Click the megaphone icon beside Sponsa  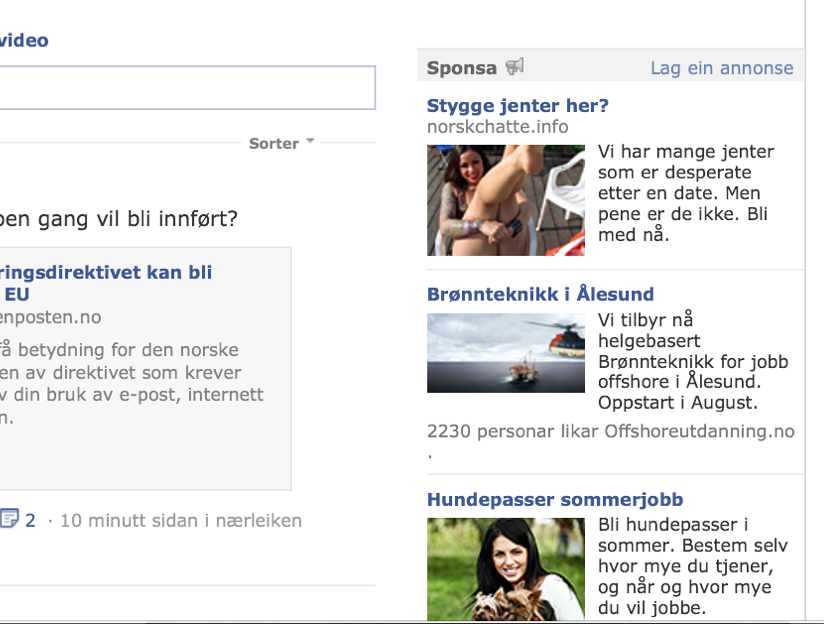coord(514,67)
